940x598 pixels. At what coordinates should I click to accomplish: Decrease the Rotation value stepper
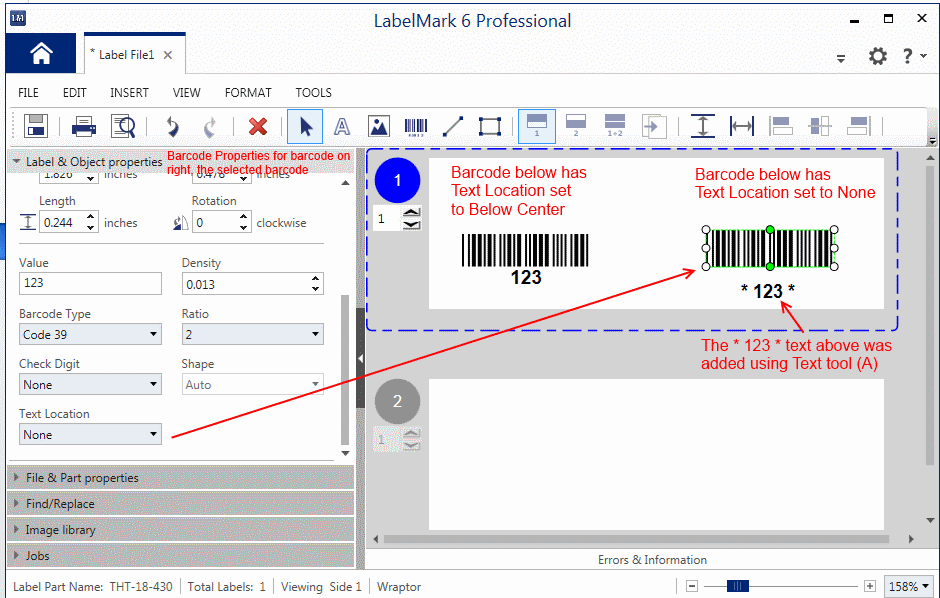(243, 228)
